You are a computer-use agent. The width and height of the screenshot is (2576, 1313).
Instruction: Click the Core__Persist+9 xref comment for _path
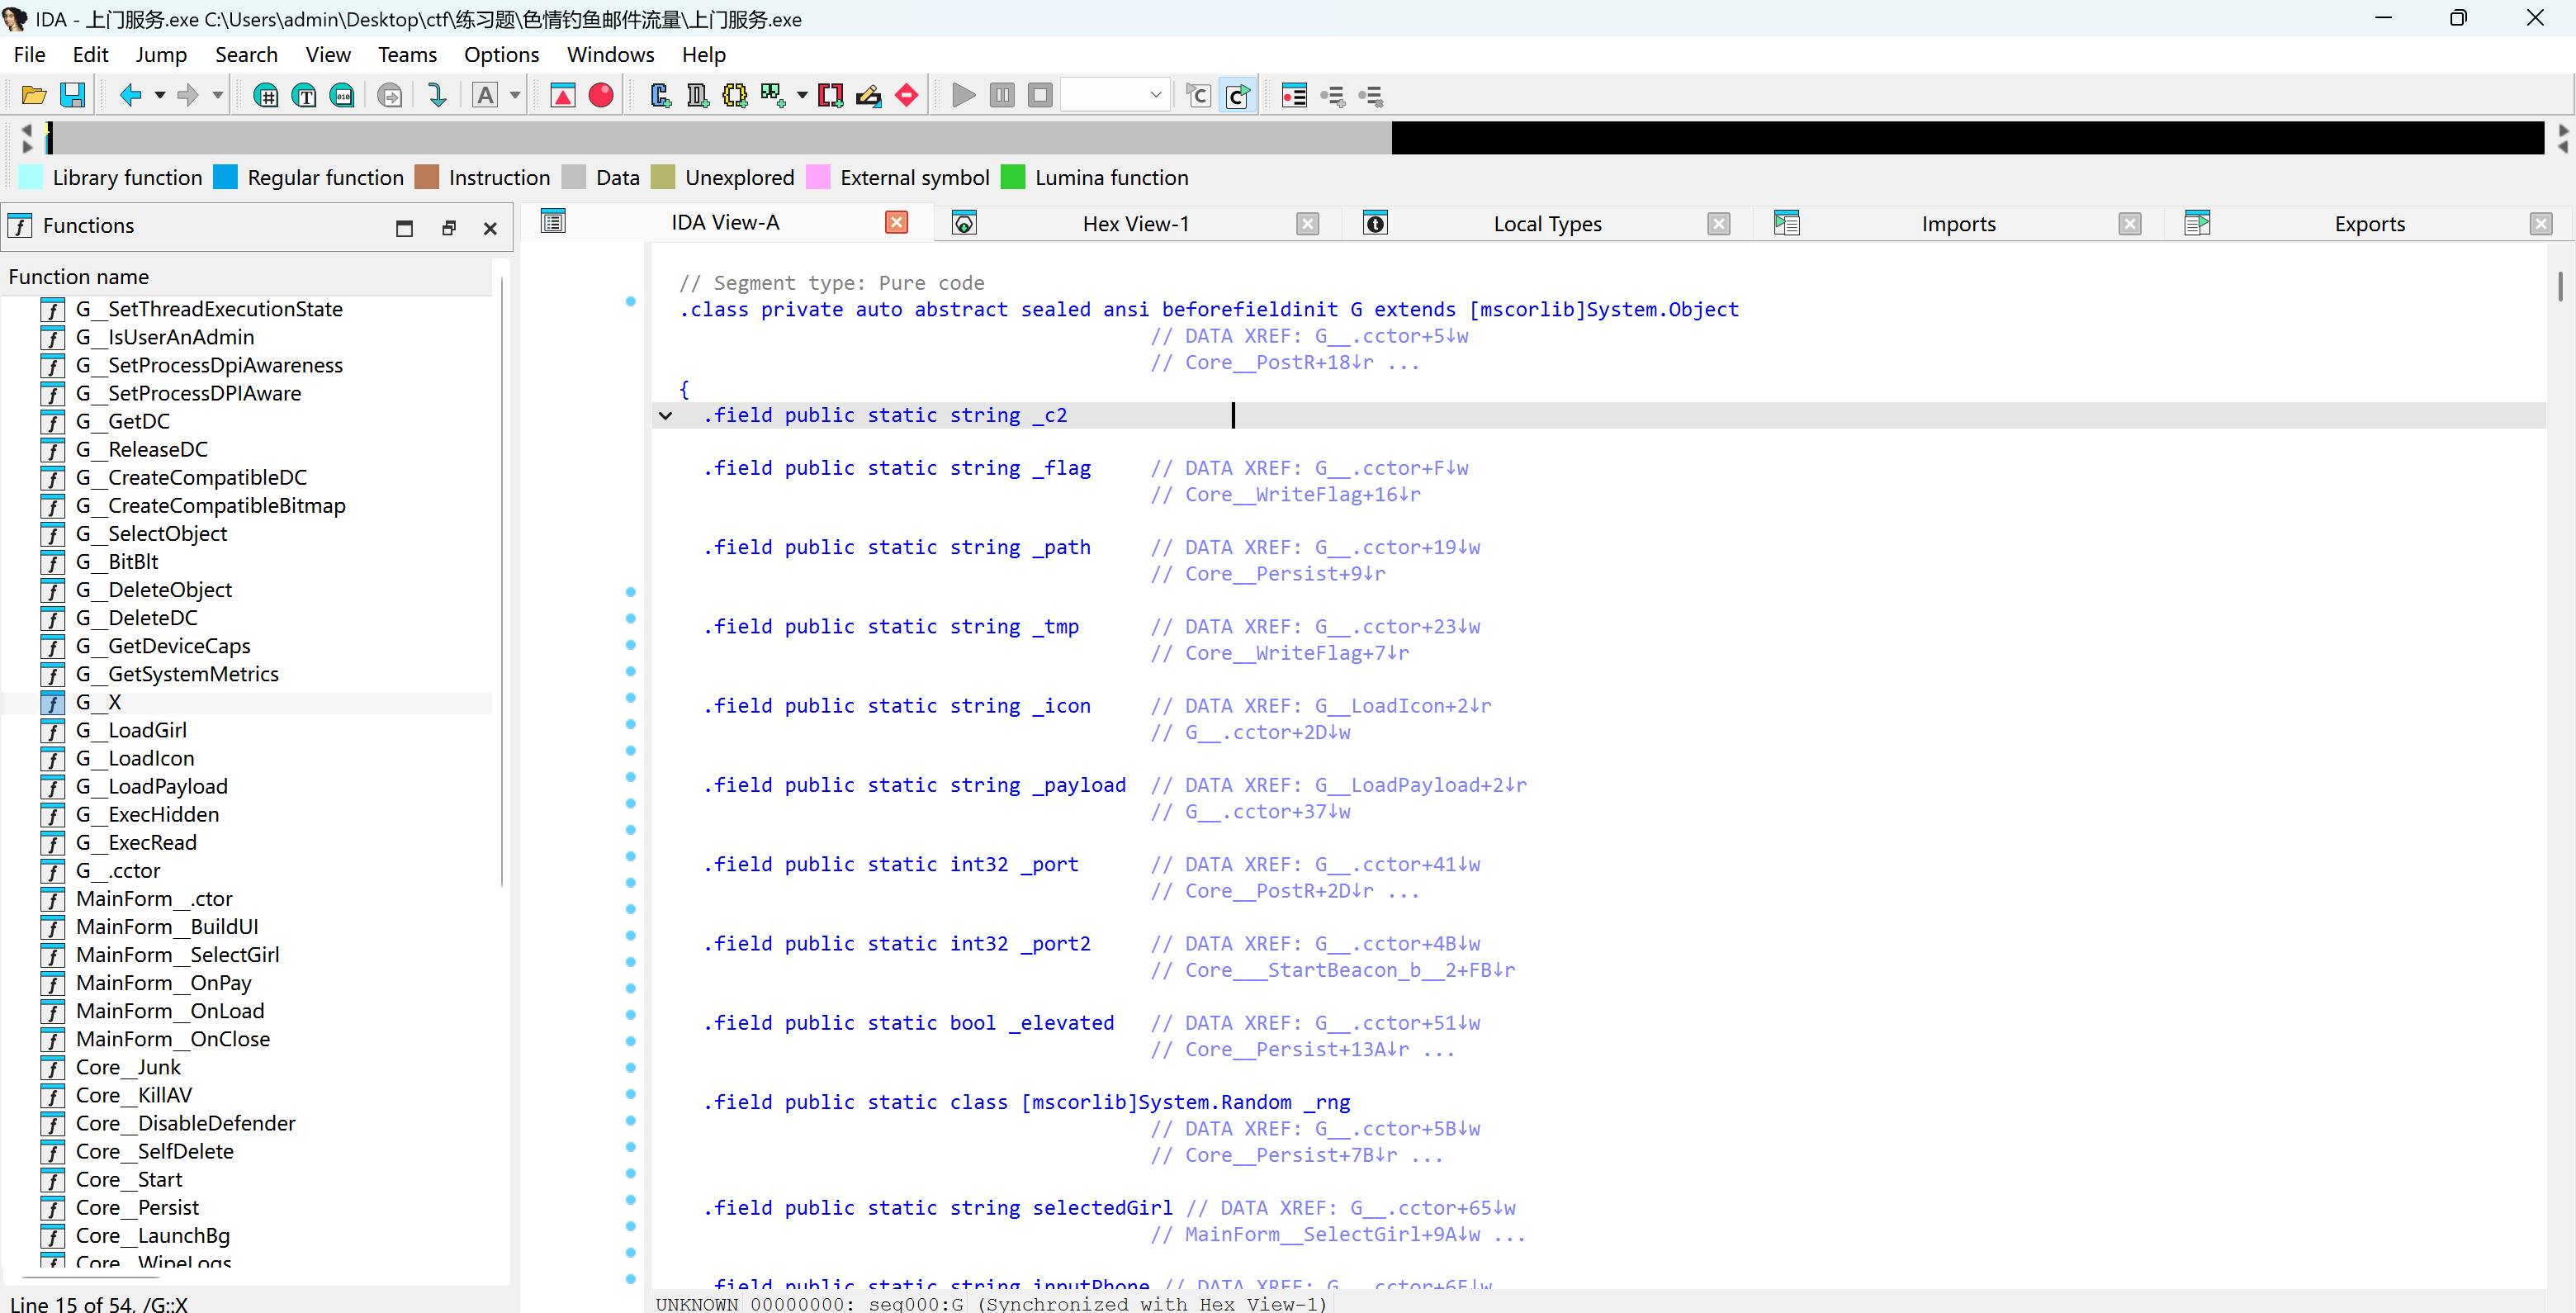point(1268,574)
